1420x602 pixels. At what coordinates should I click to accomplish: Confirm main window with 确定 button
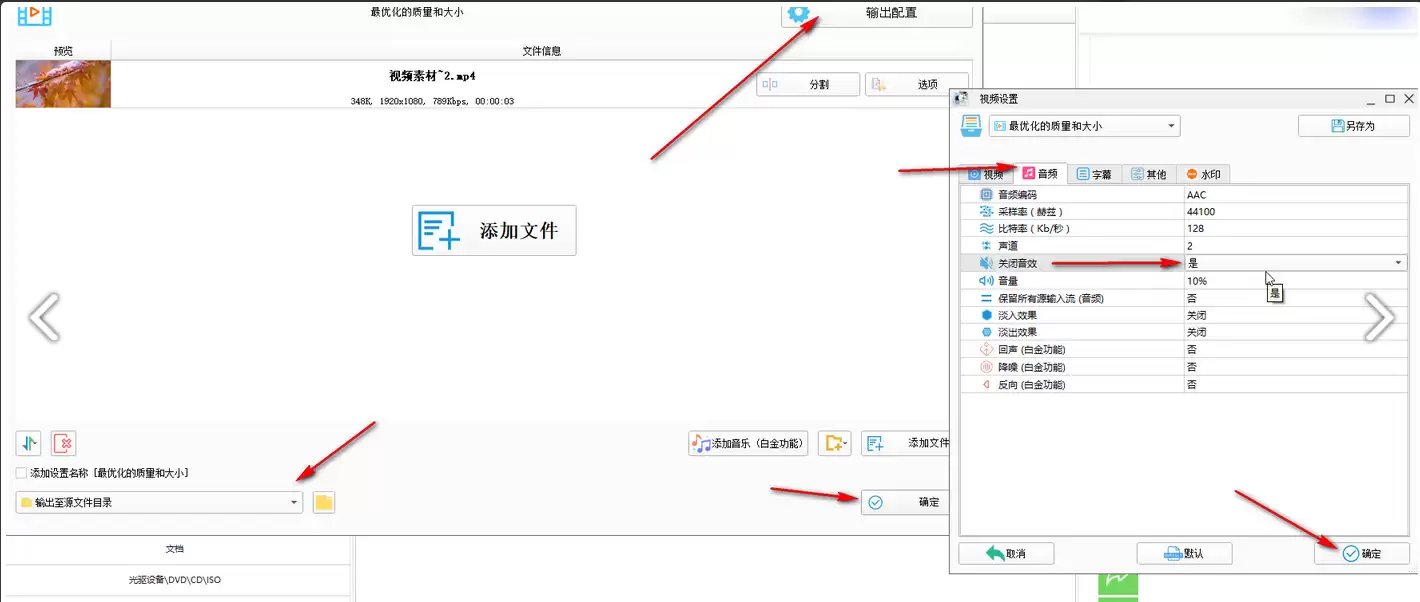905,502
